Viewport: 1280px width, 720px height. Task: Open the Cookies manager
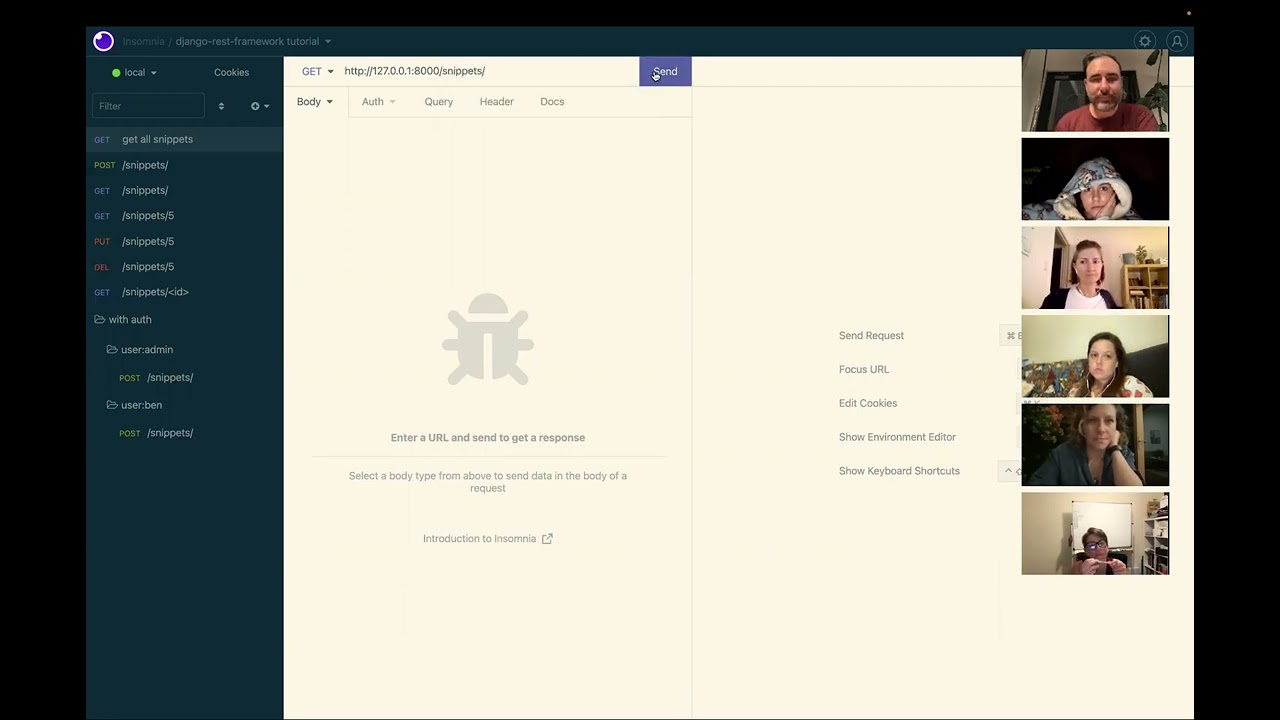231,72
